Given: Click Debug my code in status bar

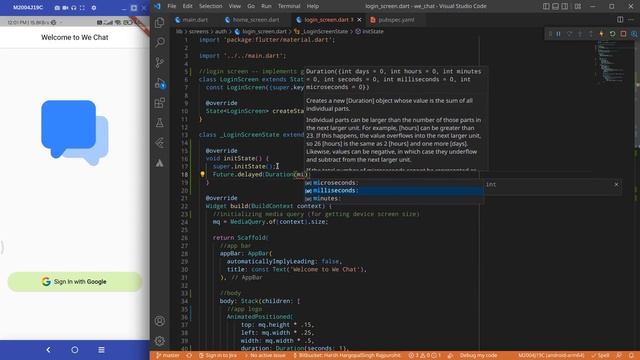Looking at the screenshot, I should tap(478, 356).
